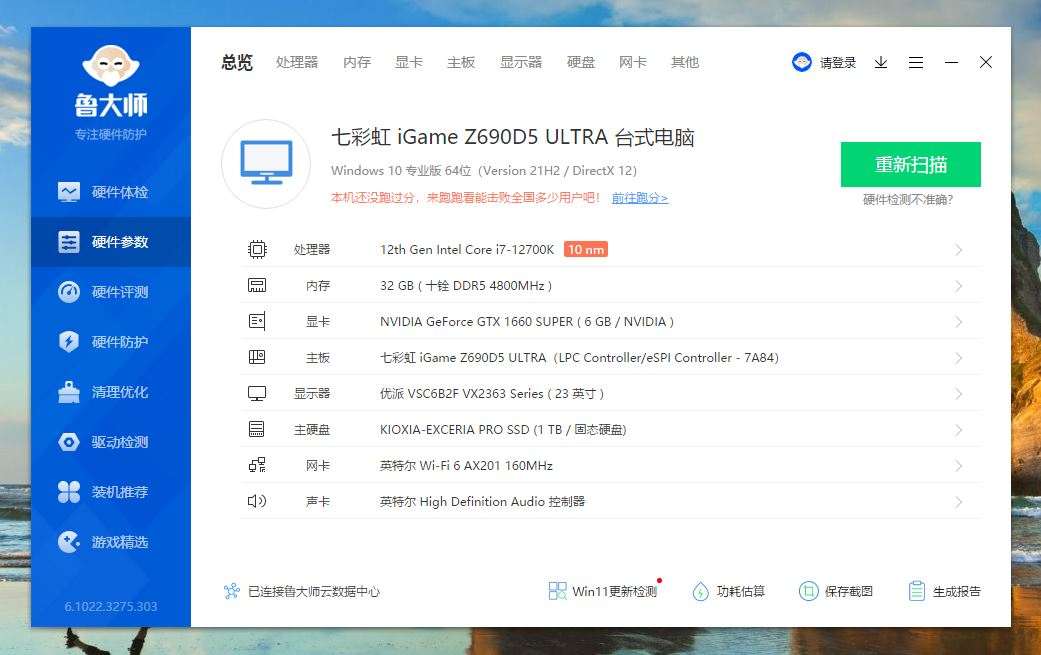Screen dimensions: 1041x655
Task: Switch to the 处理器 tab
Action: [x=297, y=62]
